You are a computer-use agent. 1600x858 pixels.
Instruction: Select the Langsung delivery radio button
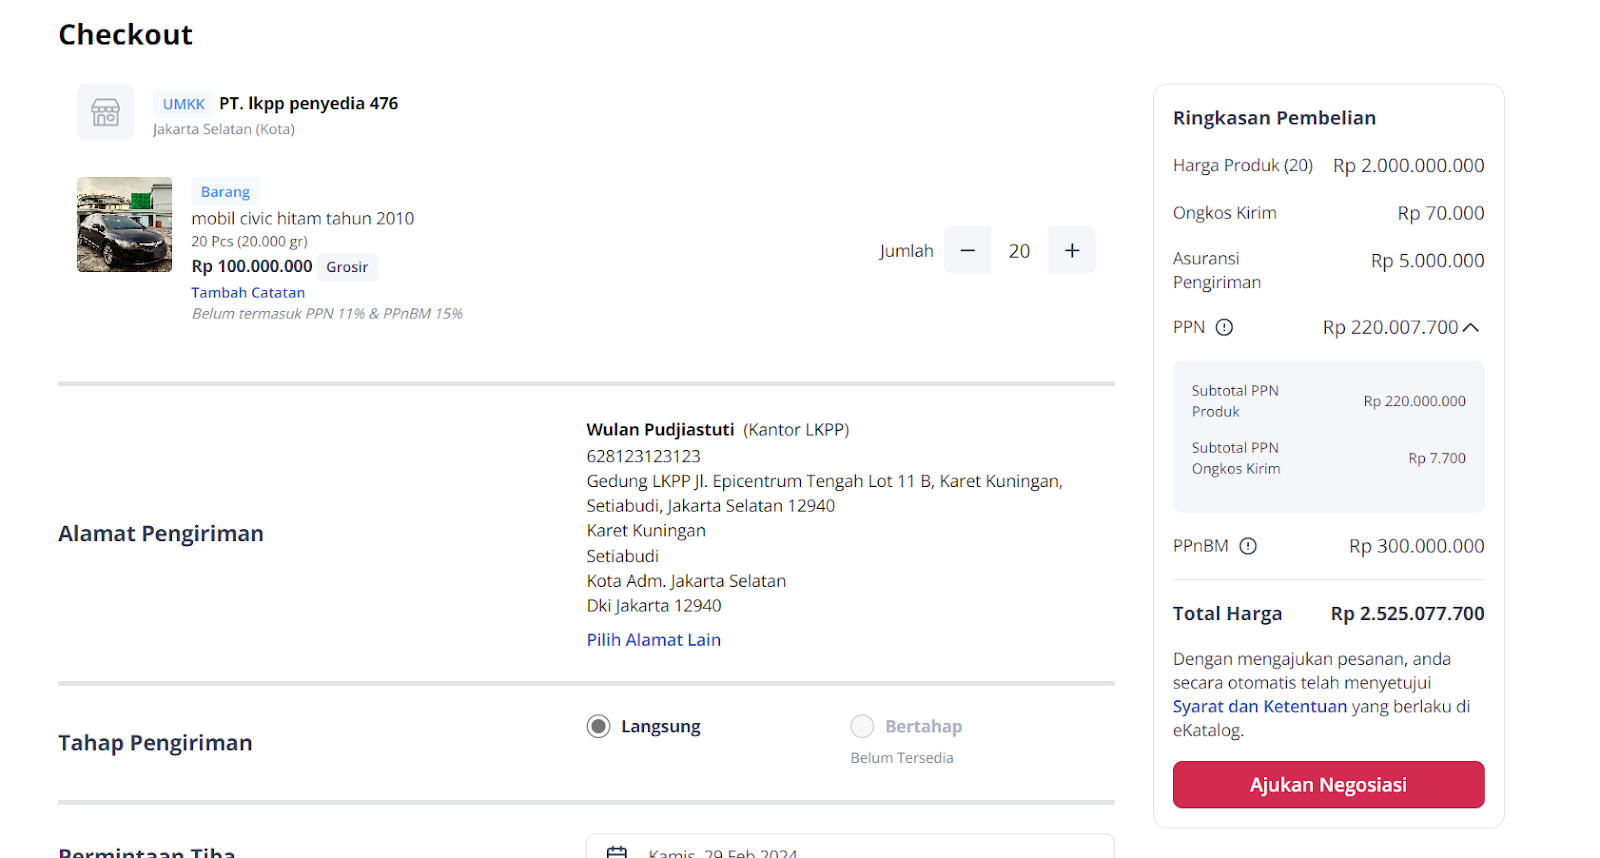(x=598, y=726)
